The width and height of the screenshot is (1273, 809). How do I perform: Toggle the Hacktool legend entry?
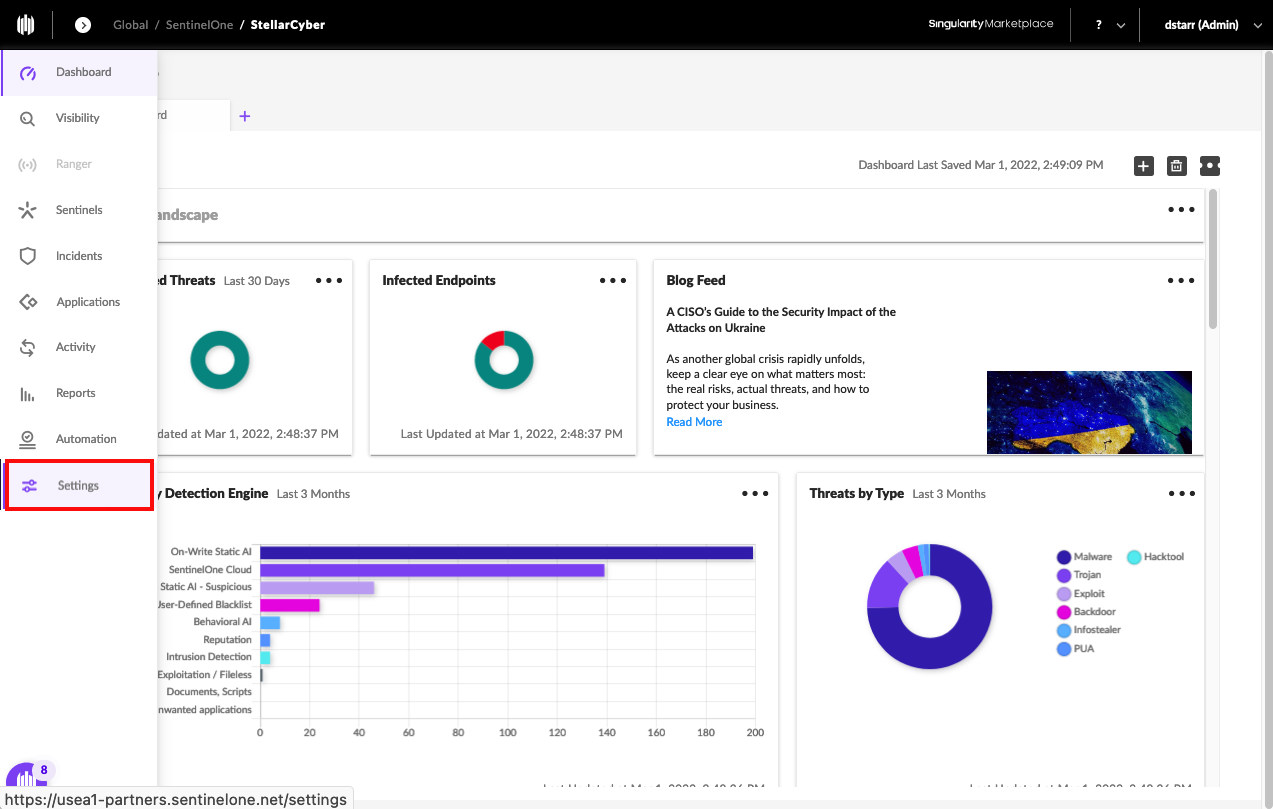pos(1155,557)
